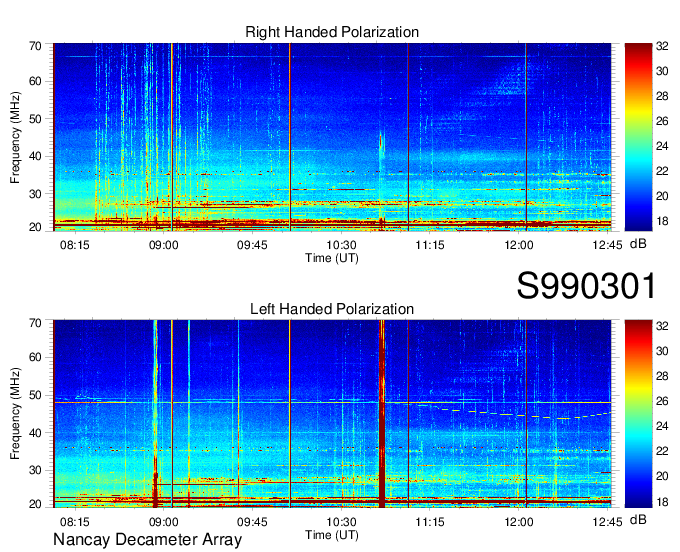Click the "11:15" tick under the Left Handed plot
The height and width of the screenshot is (552, 680).
point(430,522)
